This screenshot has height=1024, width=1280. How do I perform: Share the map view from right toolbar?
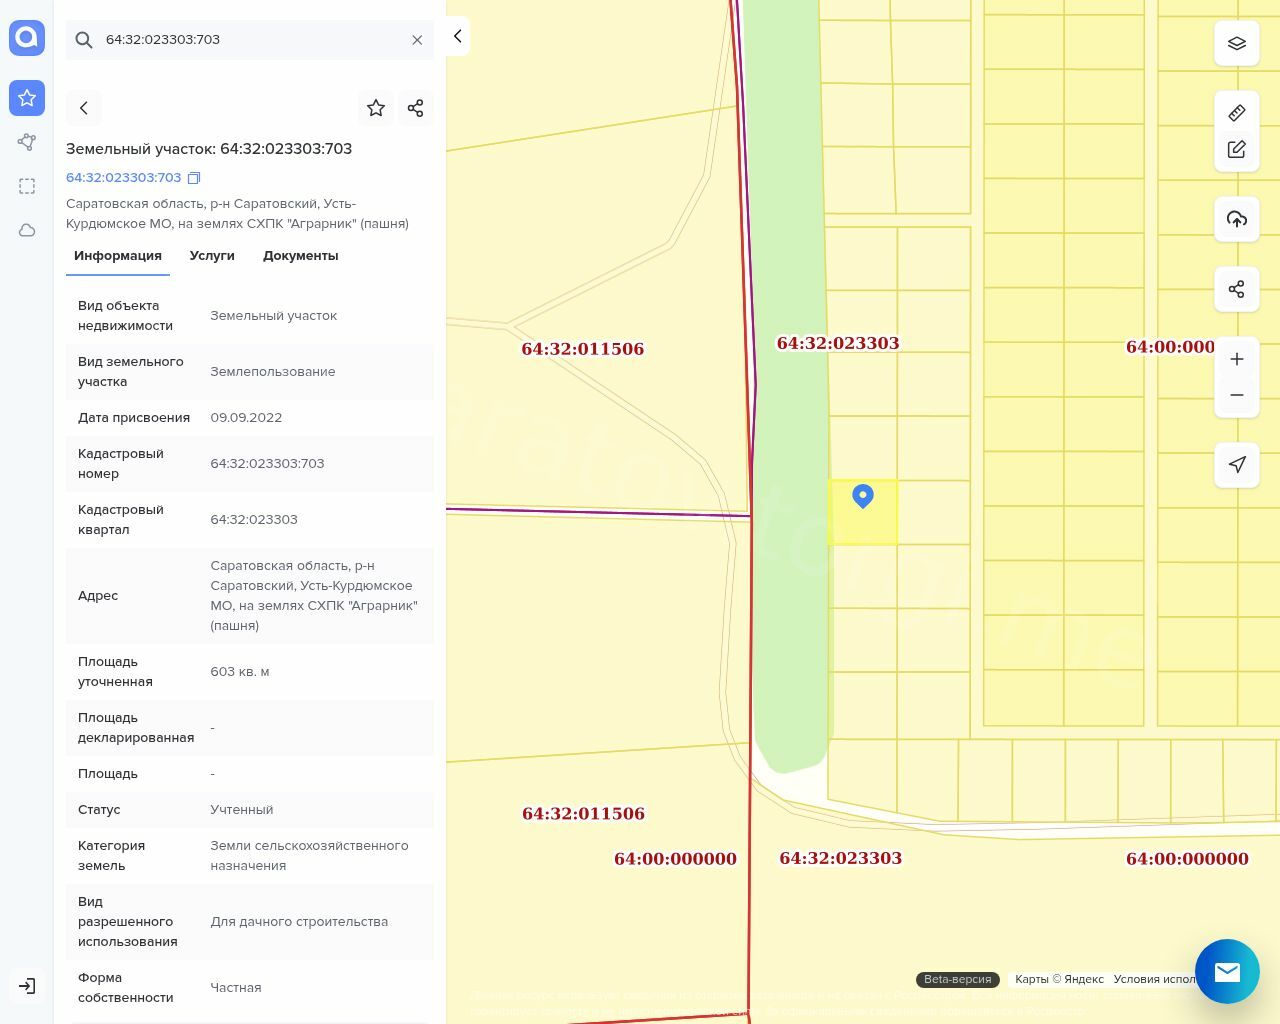(x=1236, y=289)
